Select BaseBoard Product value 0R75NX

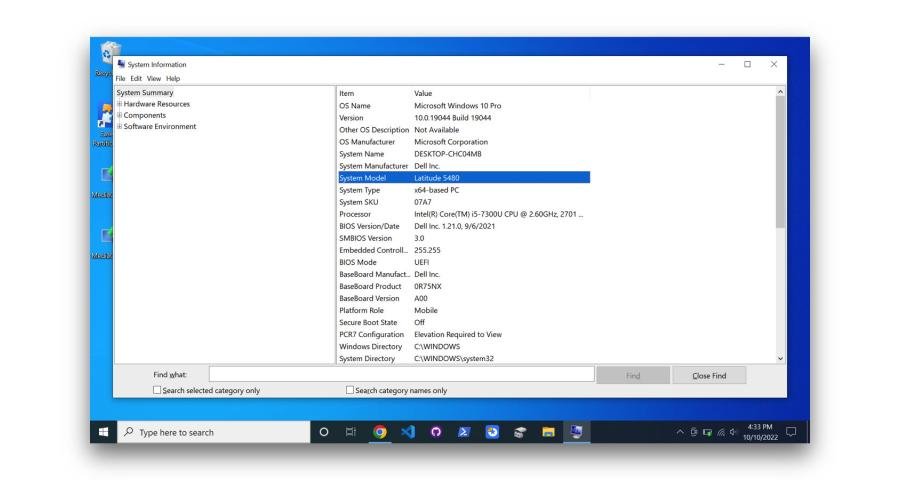click(x=428, y=287)
